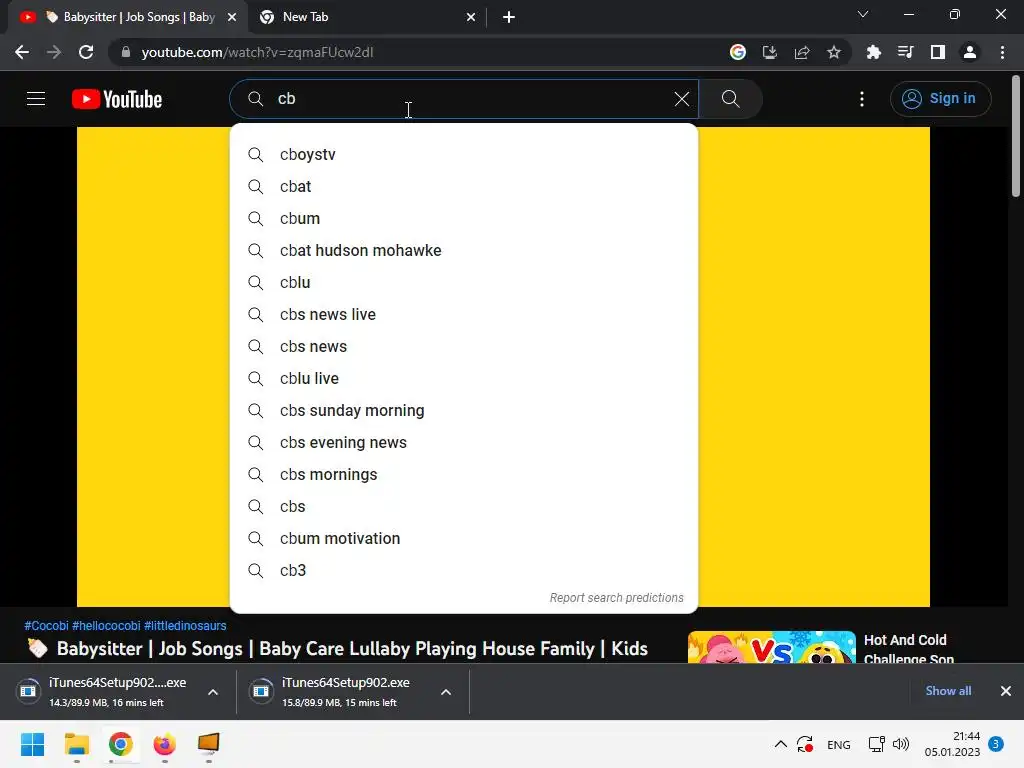Viewport: 1024px width, 768px height.
Task: Choose suggestion cbat hudson mohawke
Action: [x=464, y=250]
